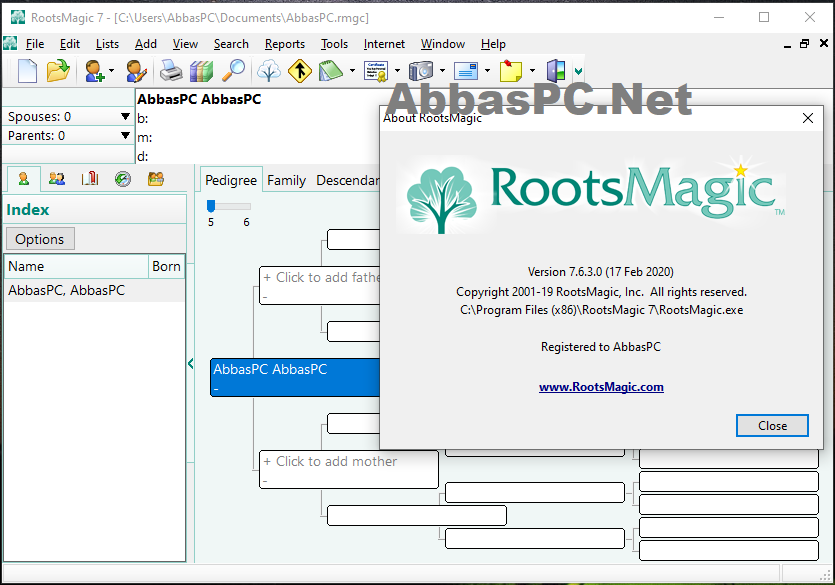The width and height of the screenshot is (835, 585).
Task: Select the people folder groups sidebar icon
Action: coord(156,179)
